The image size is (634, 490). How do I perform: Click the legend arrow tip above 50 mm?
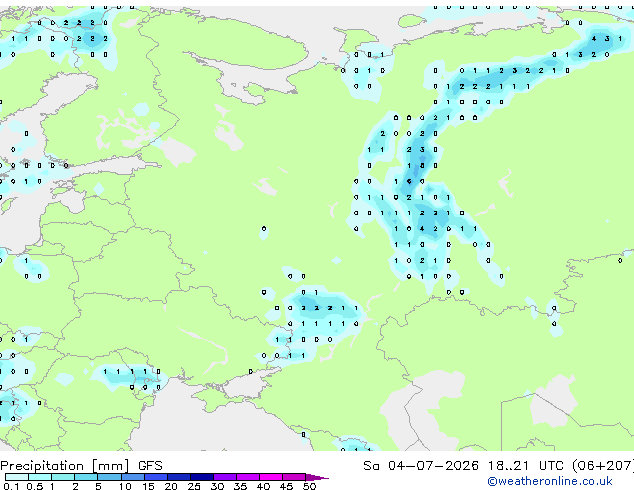tap(317, 477)
